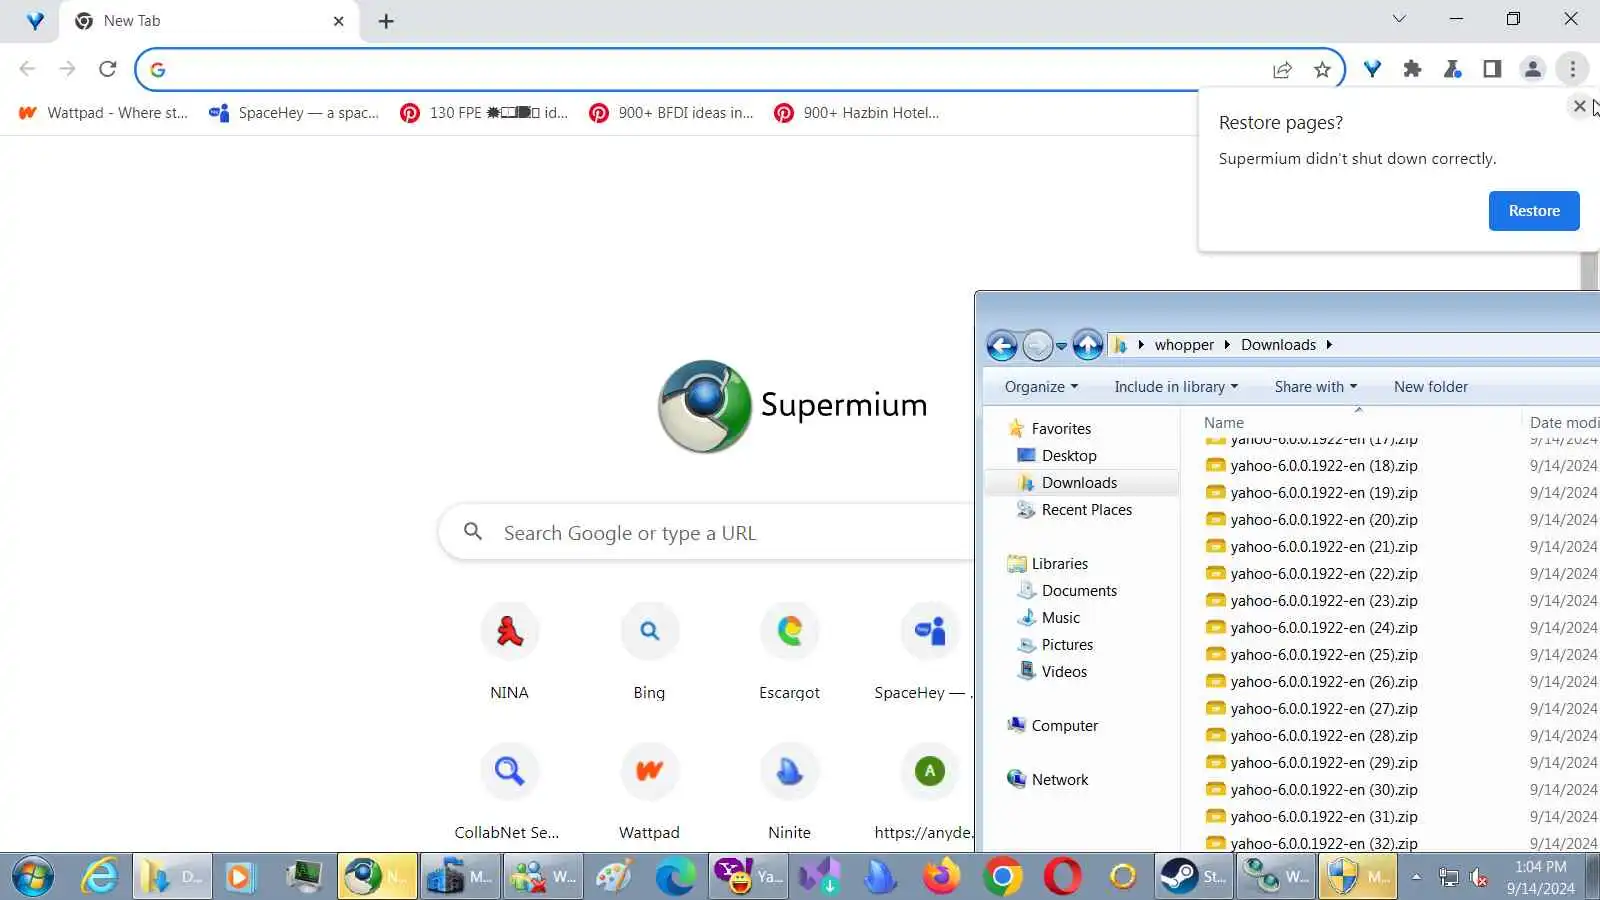Open Include in library dropdown
The height and width of the screenshot is (900, 1600).
pos(1176,387)
